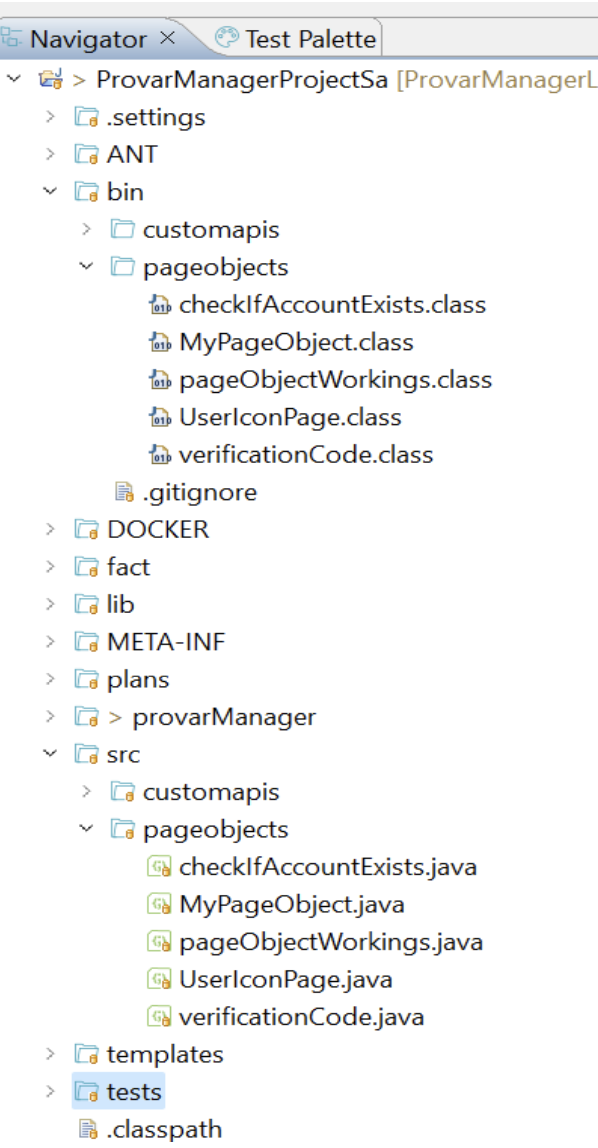598x1148 pixels.
Task: Click the checkIfAccountExists.class file icon
Action: click(159, 305)
